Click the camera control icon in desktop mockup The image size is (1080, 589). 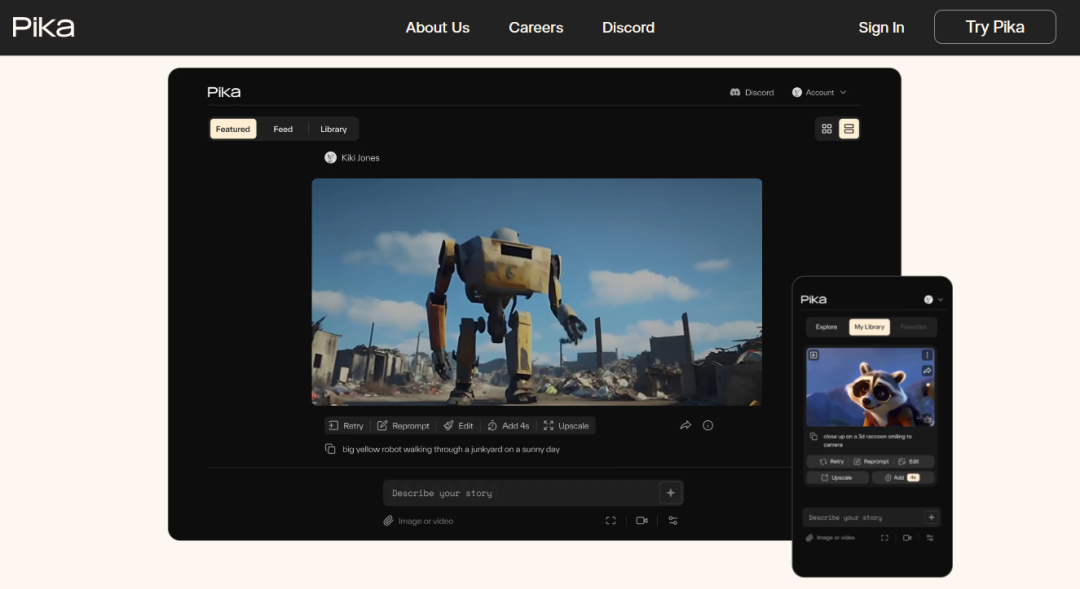pos(642,520)
